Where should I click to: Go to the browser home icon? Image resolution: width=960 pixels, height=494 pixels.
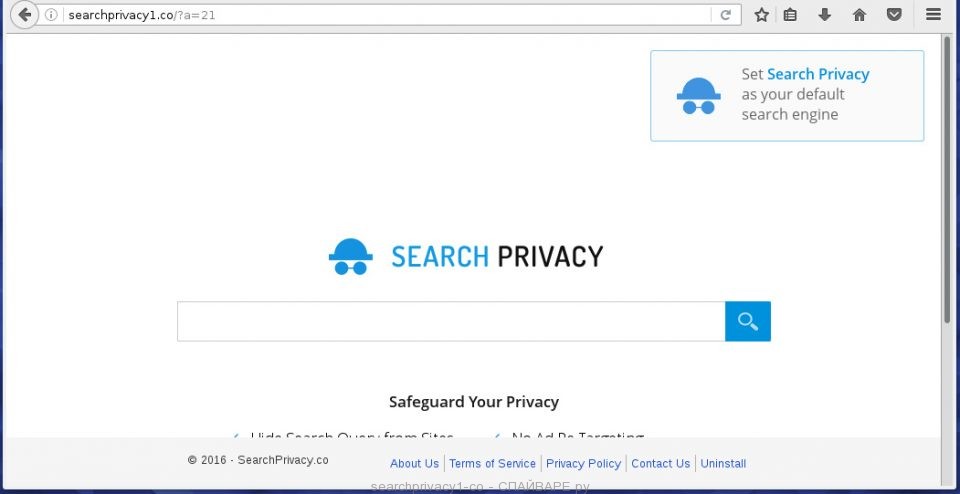[860, 15]
